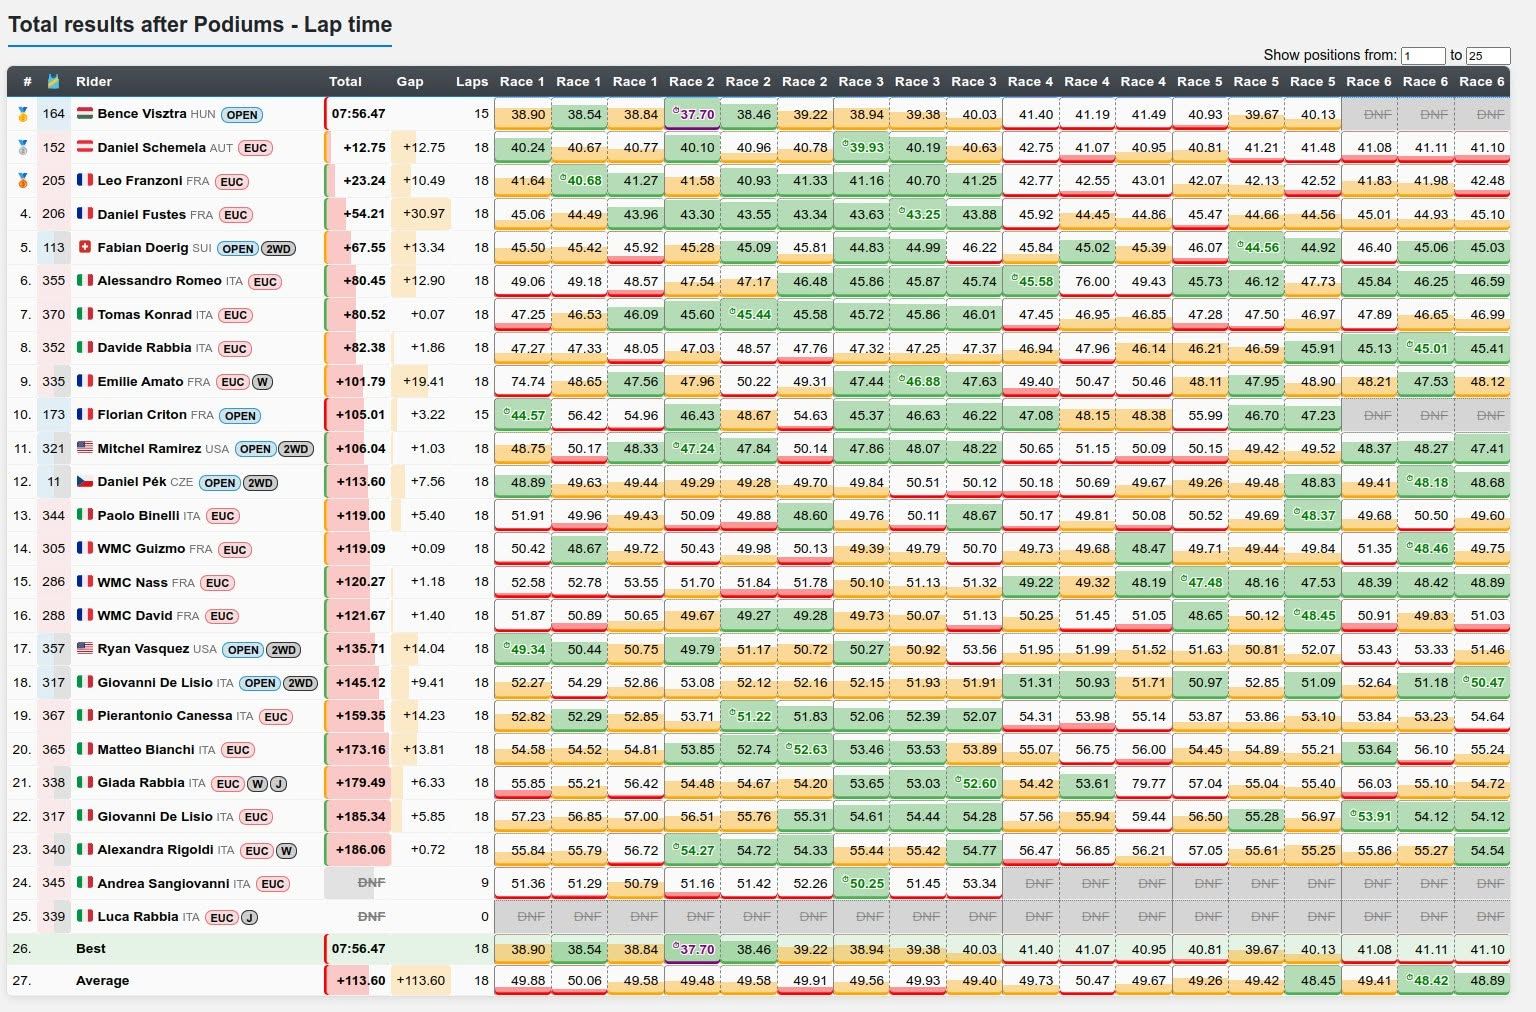1536x1012 pixels.
Task: Click the +113.60 gap in the Average row
Action: point(421,980)
